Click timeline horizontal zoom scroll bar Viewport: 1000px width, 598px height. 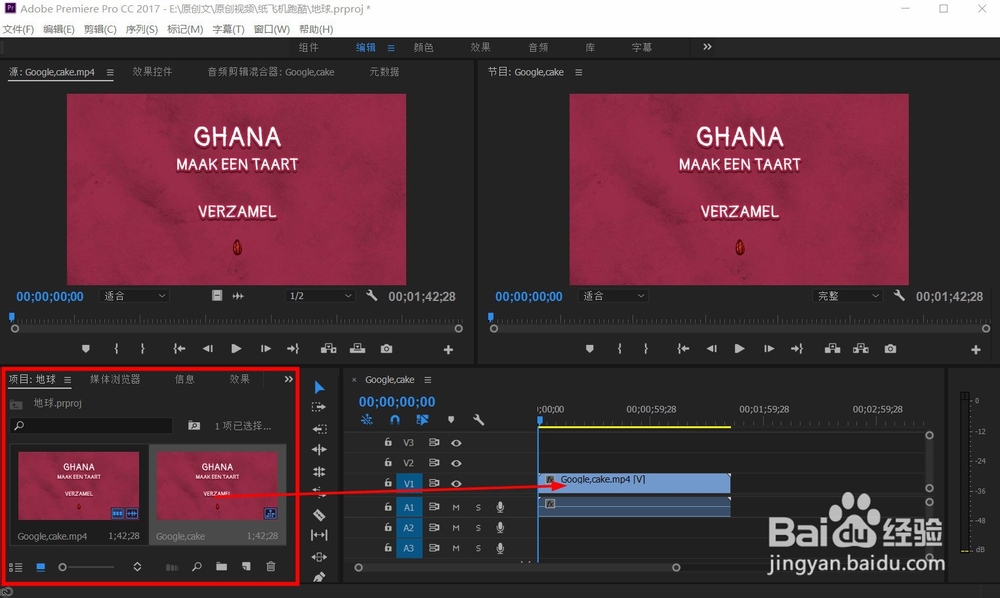coord(517,567)
